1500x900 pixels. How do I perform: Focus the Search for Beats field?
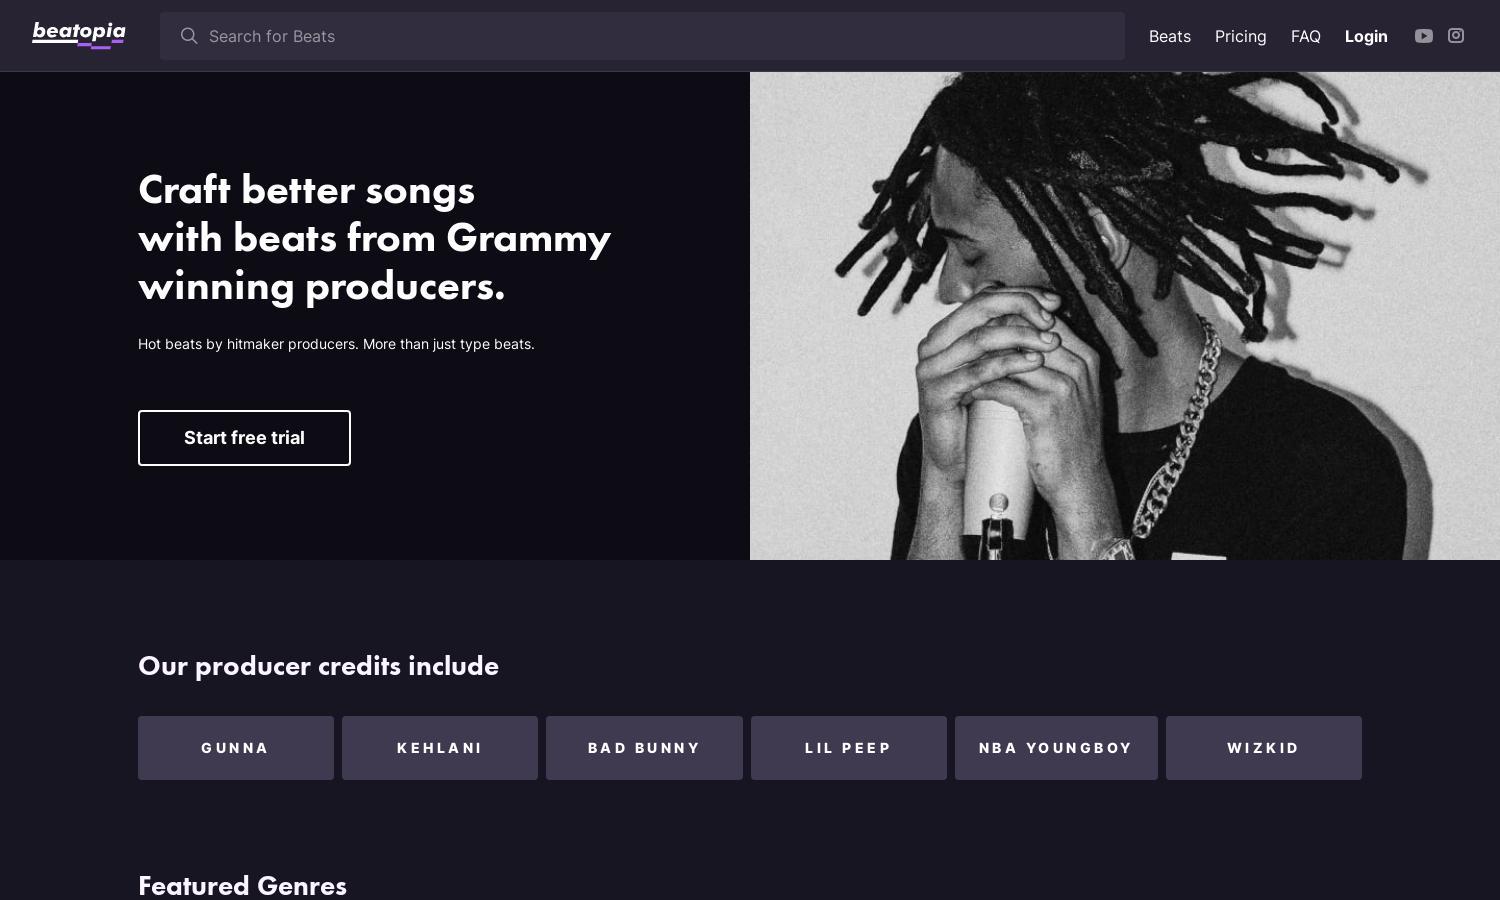pos(642,36)
